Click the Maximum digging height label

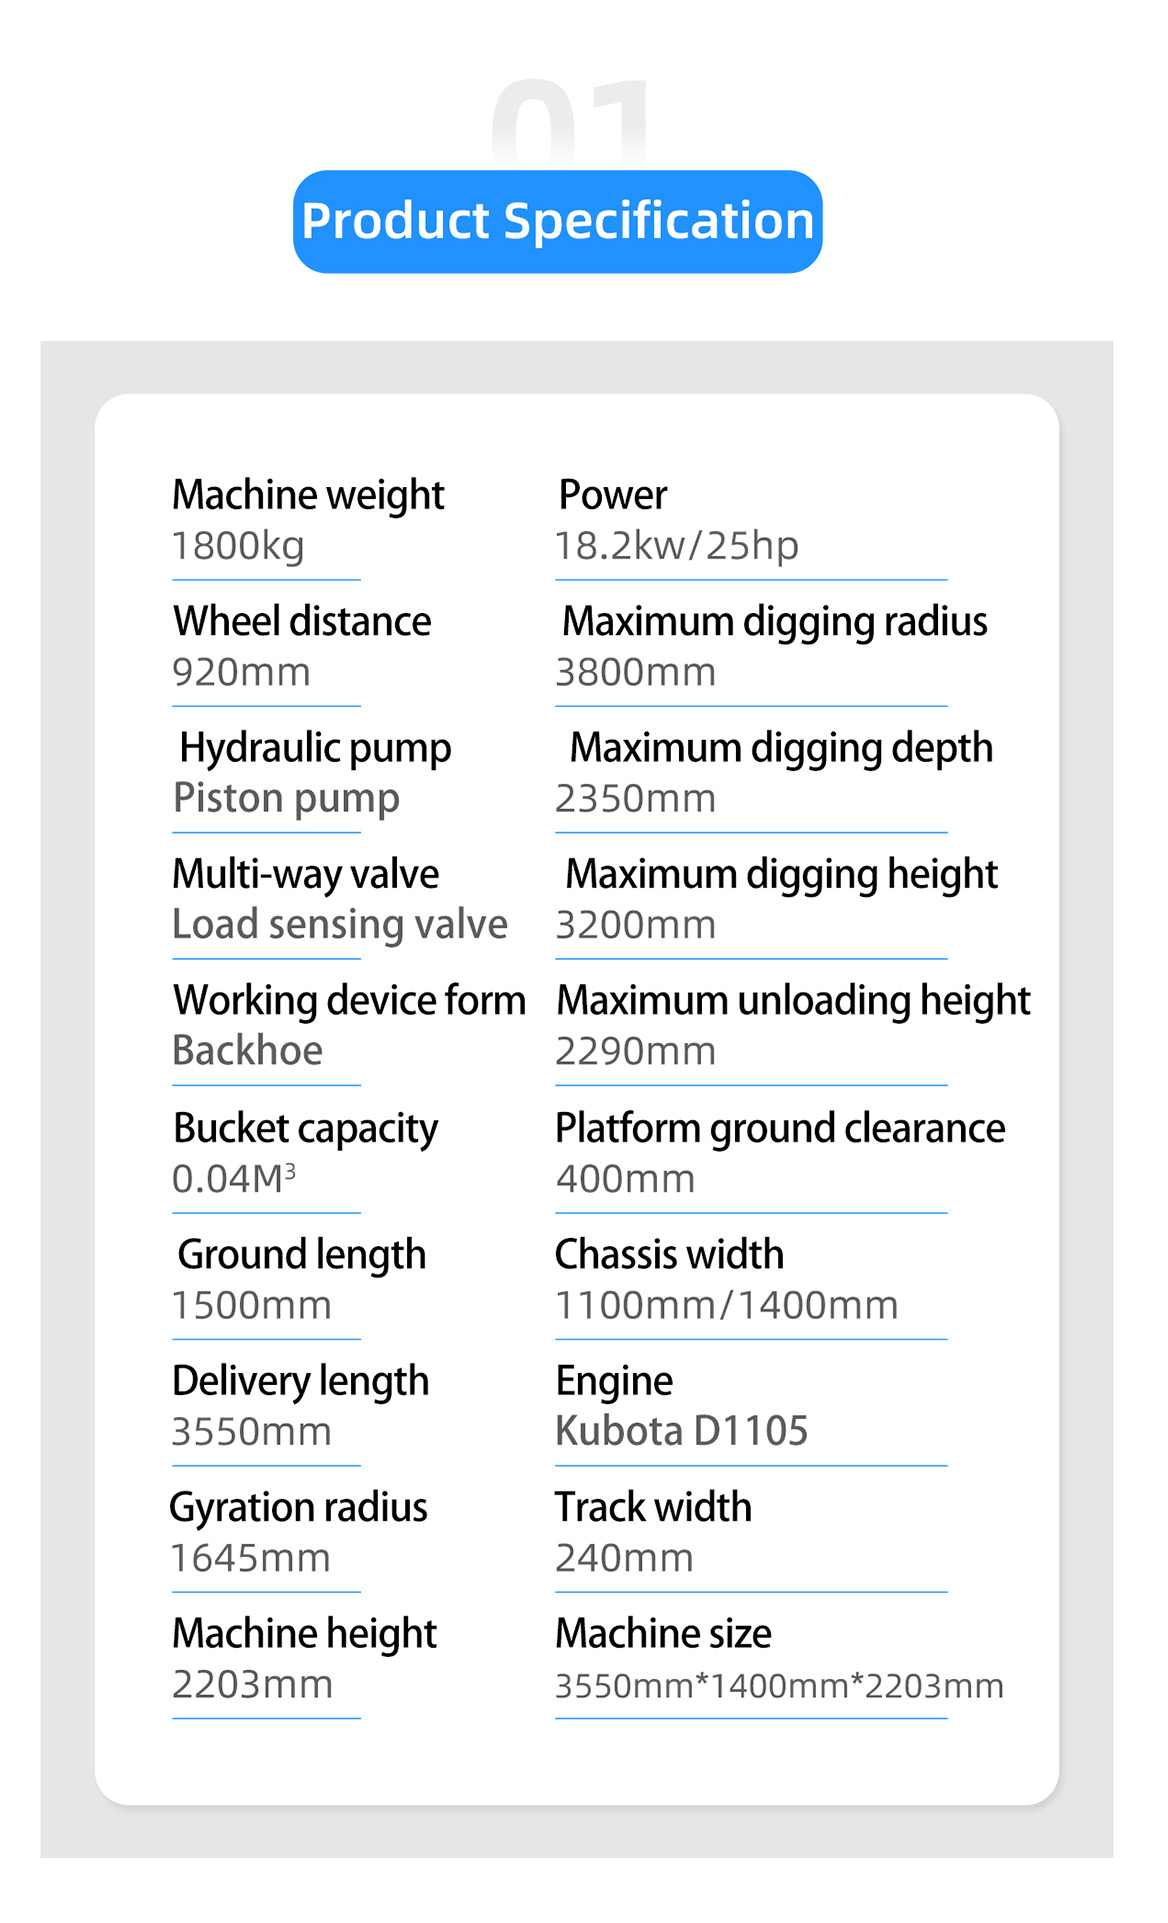[781, 874]
